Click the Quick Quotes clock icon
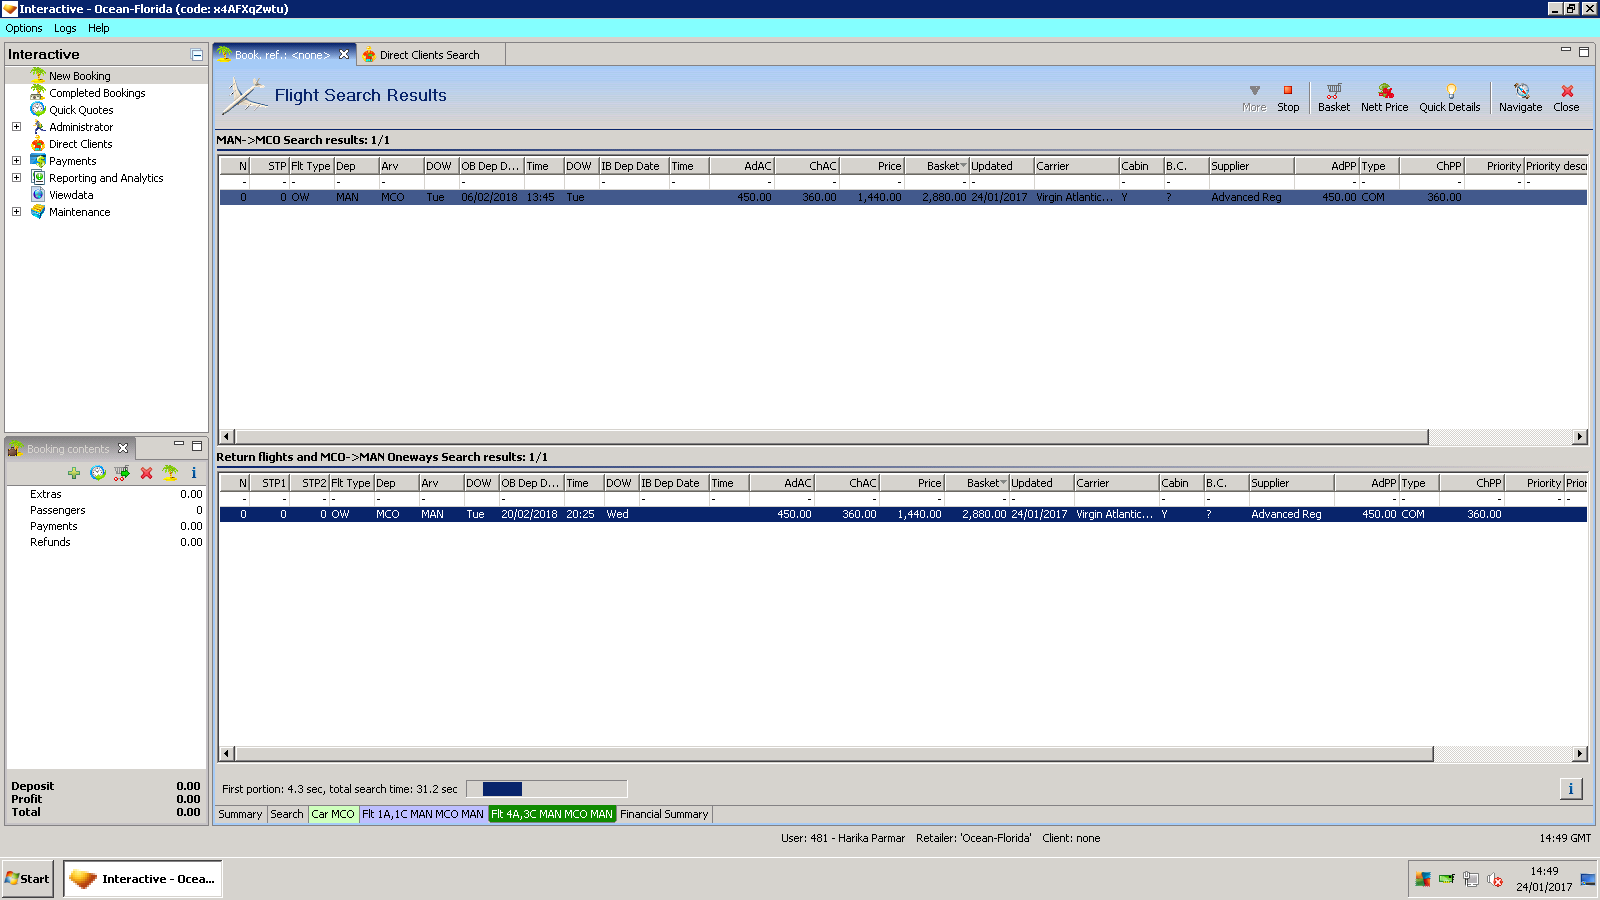The height and width of the screenshot is (900, 1600). click(x=38, y=110)
